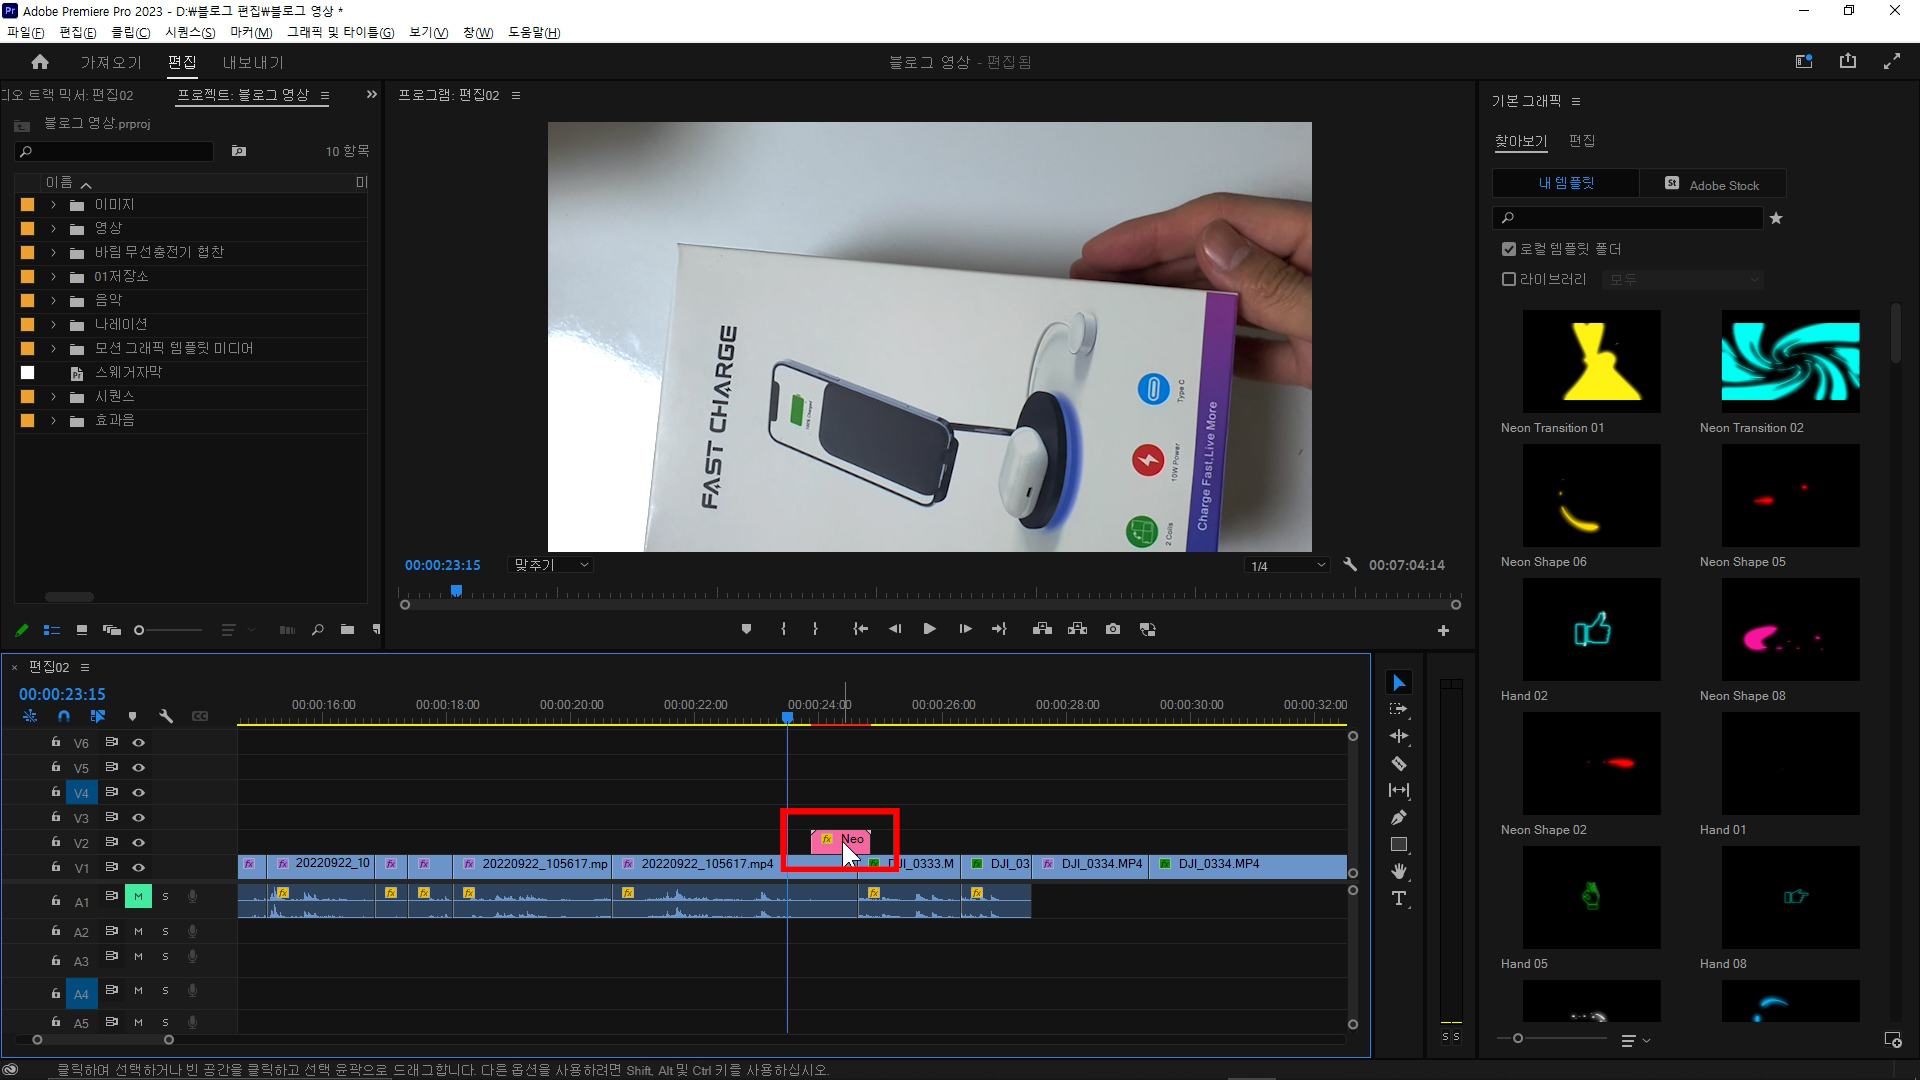Select the Pen tool
This screenshot has height=1080, width=1920.
(1399, 818)
